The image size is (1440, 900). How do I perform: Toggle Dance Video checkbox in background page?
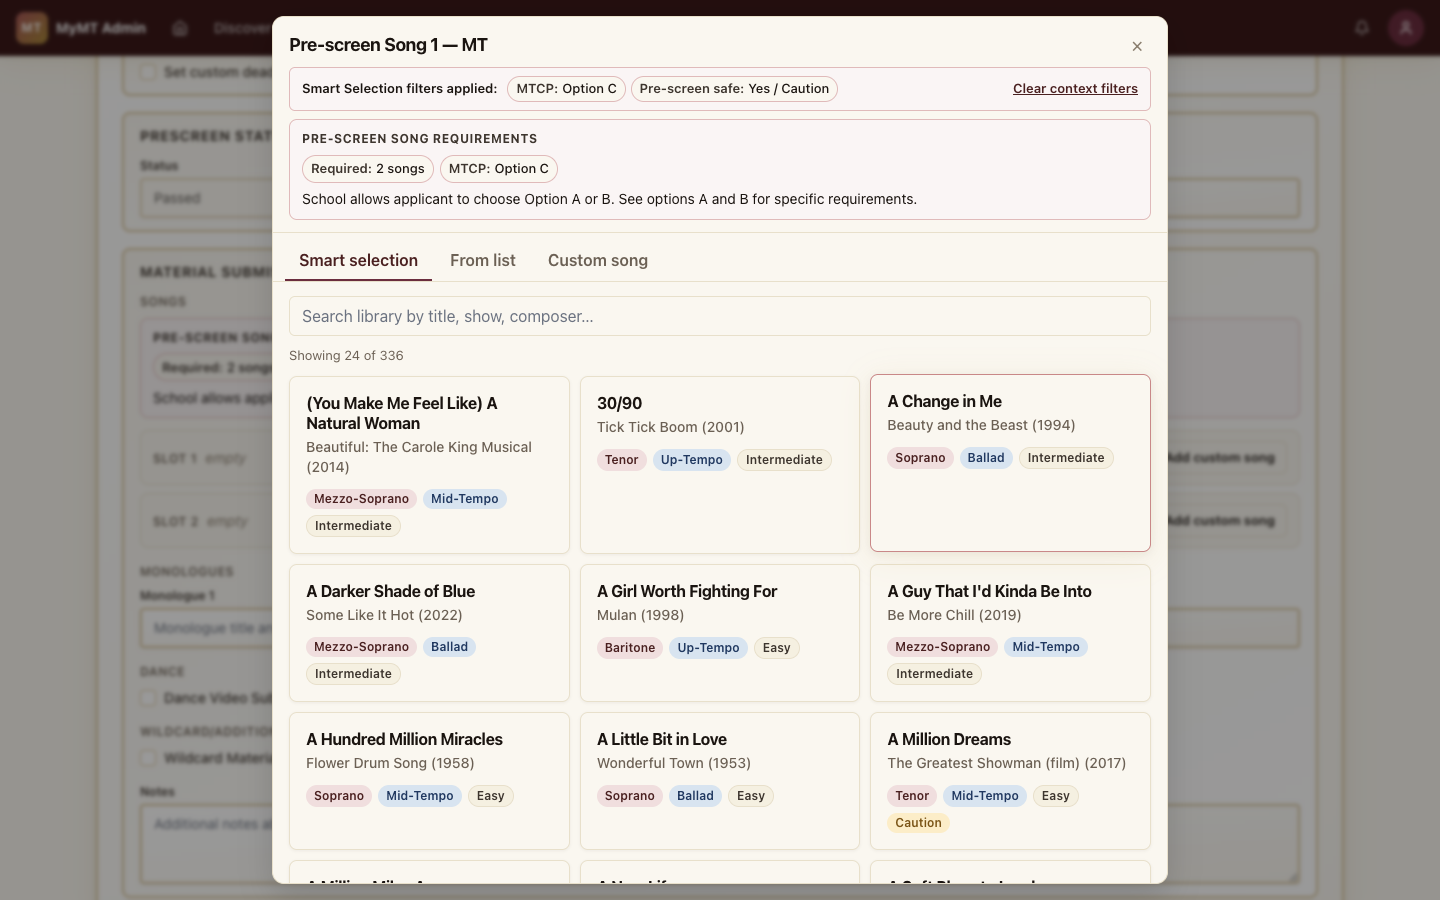148,698
